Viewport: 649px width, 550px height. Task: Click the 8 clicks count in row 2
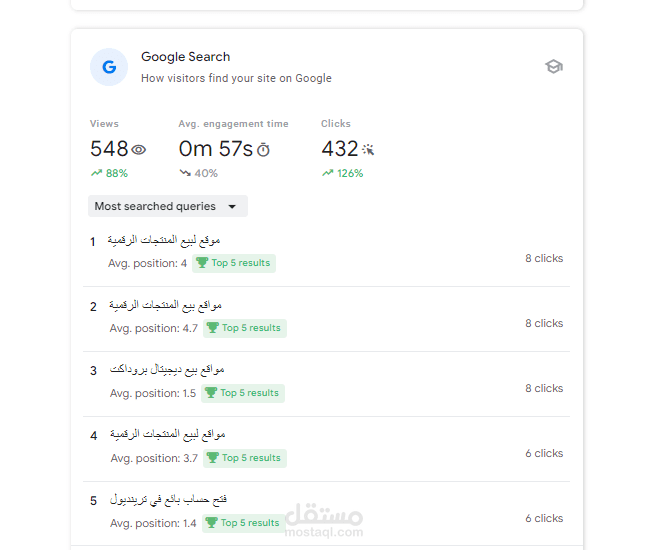coord(544,323)
